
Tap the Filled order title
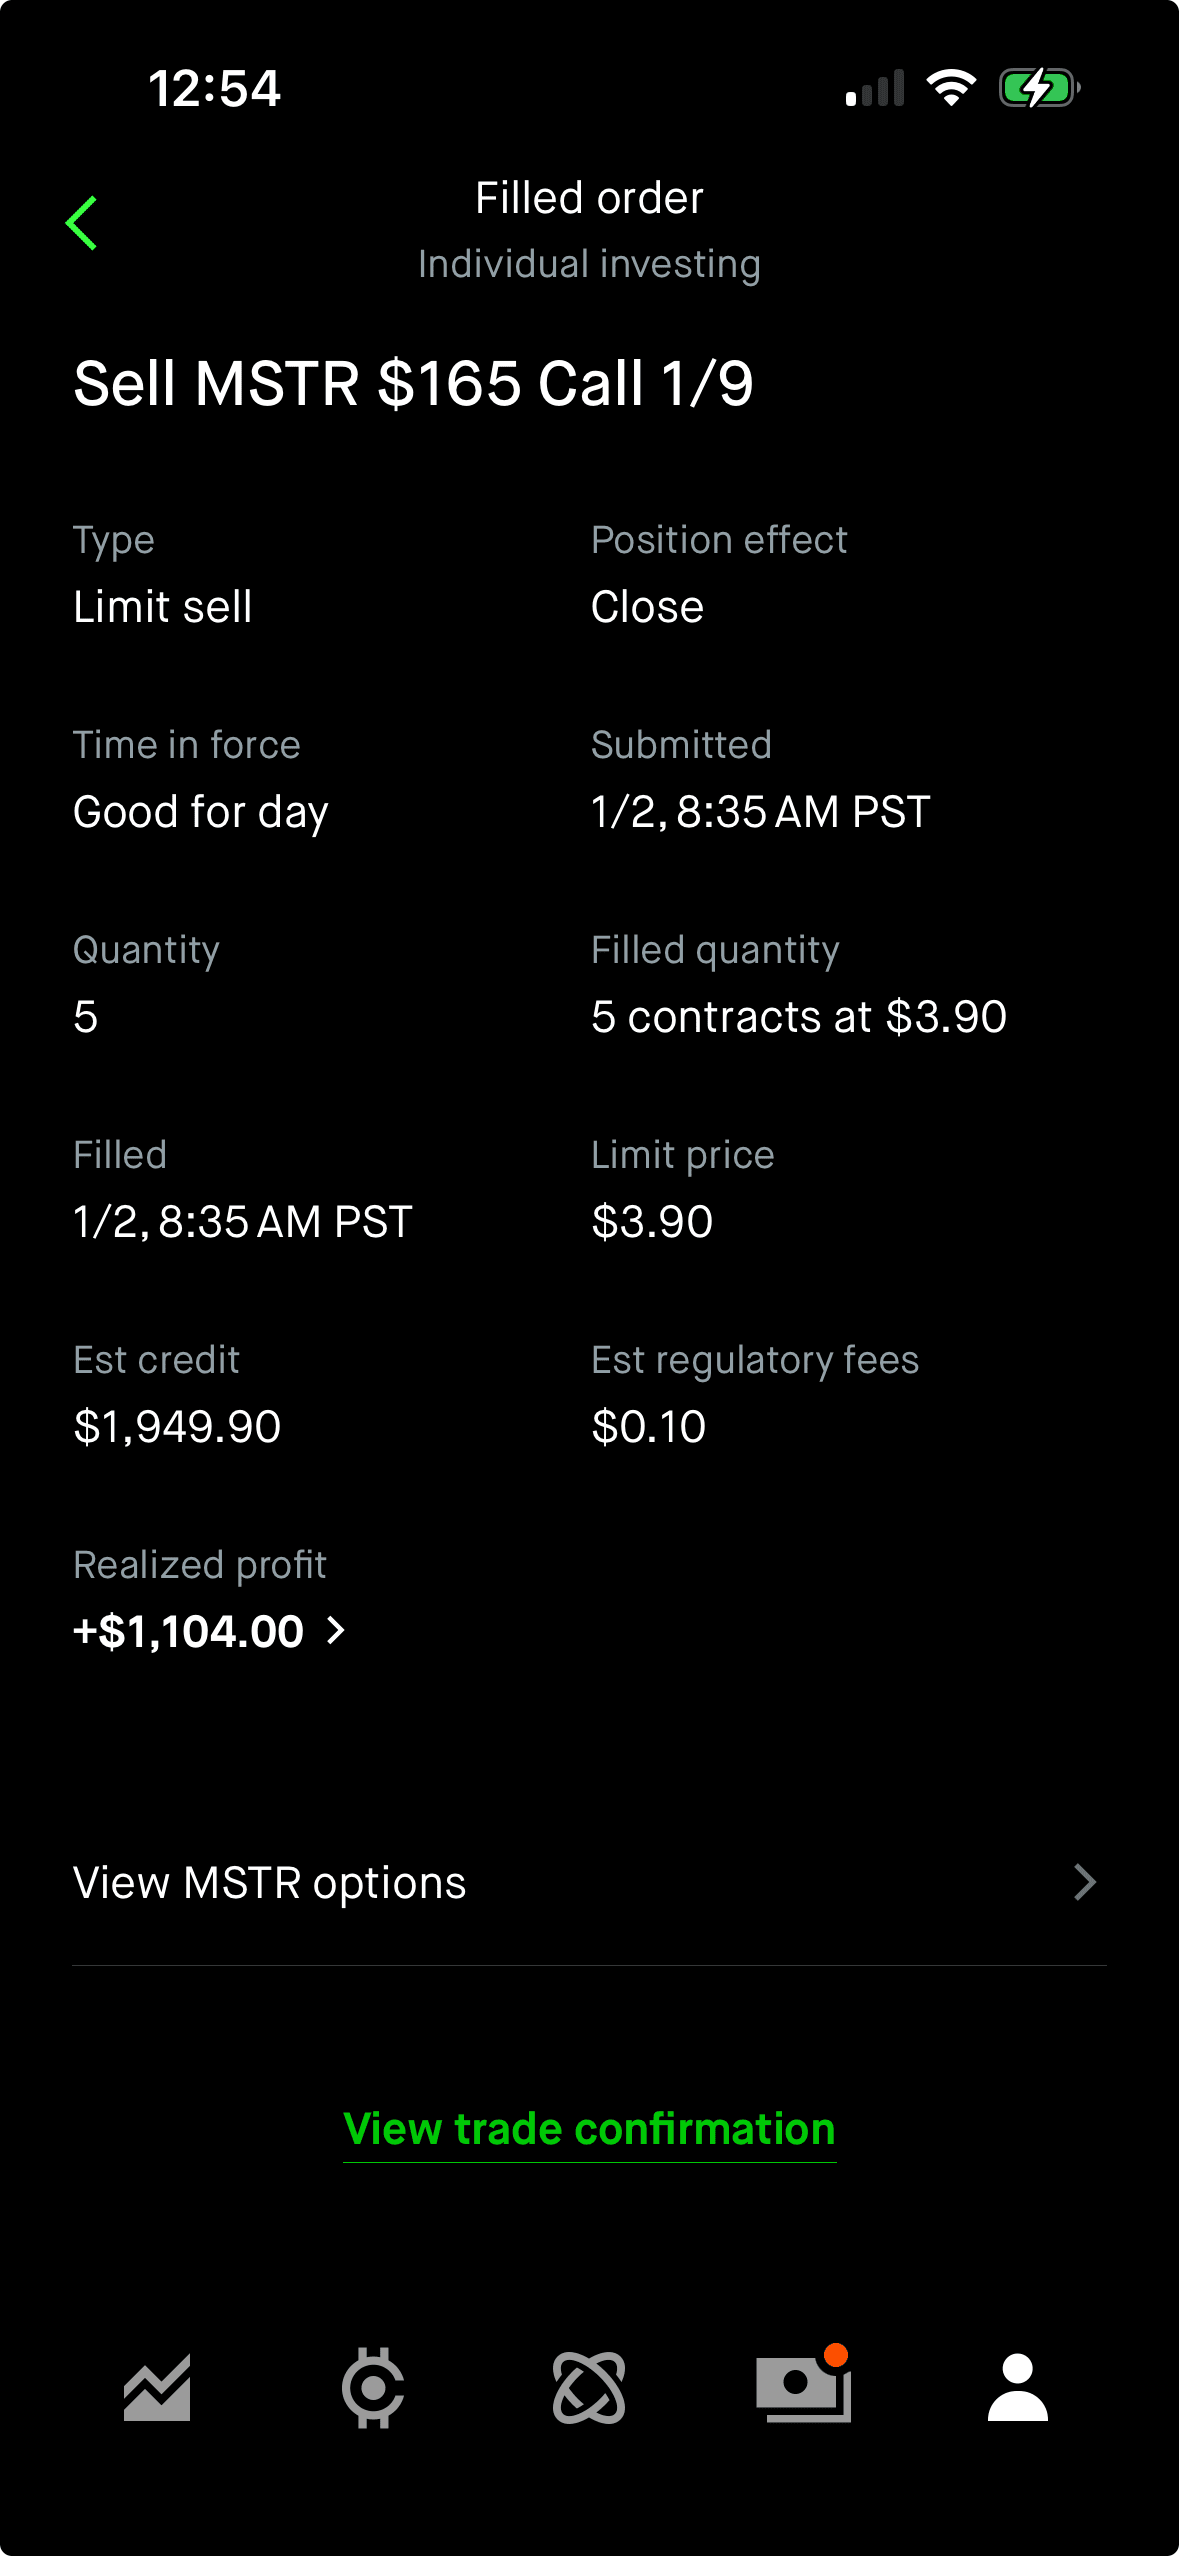tap(589, 198)
